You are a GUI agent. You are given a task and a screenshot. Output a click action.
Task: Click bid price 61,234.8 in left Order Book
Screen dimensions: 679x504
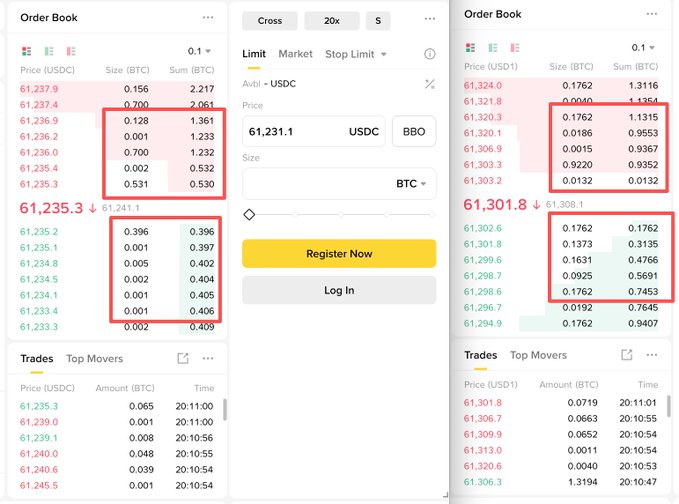(39, 263)
